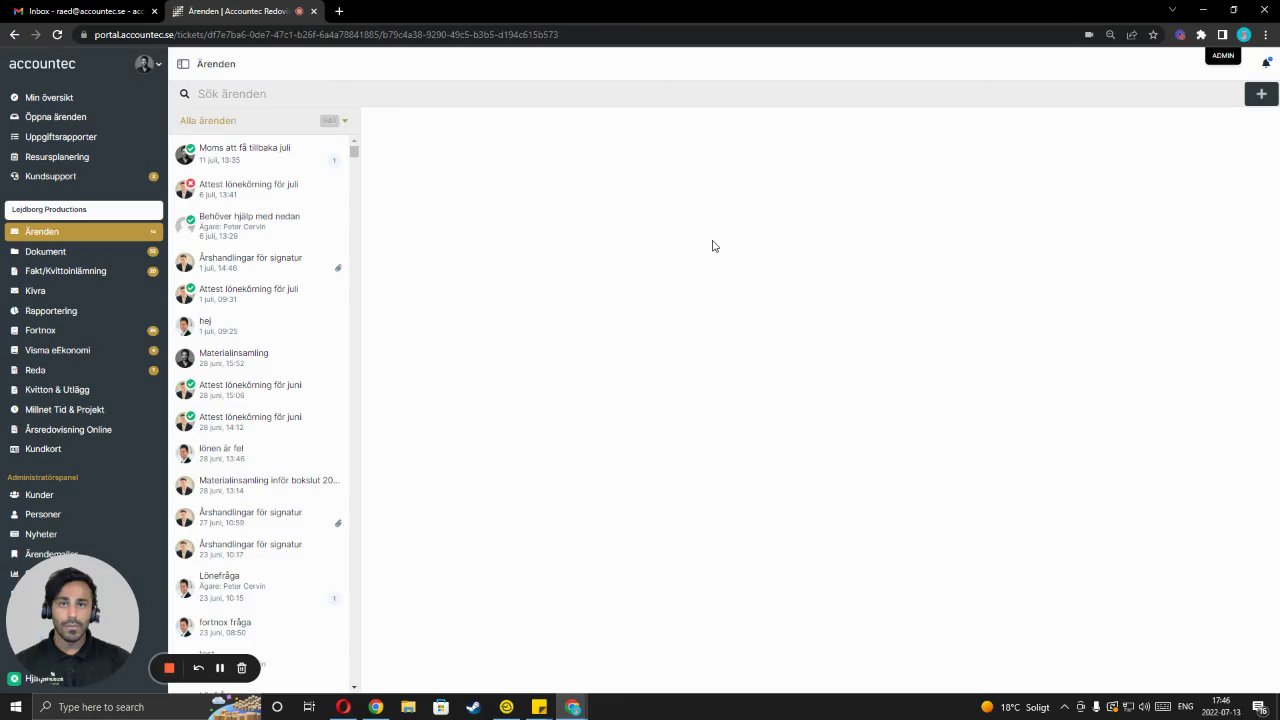The width and height of the screenshot is (1280, 720).
Task: Open Materialinsamling inför bokslut ticket
Action: pyautogui.click(x=259, y=485)
